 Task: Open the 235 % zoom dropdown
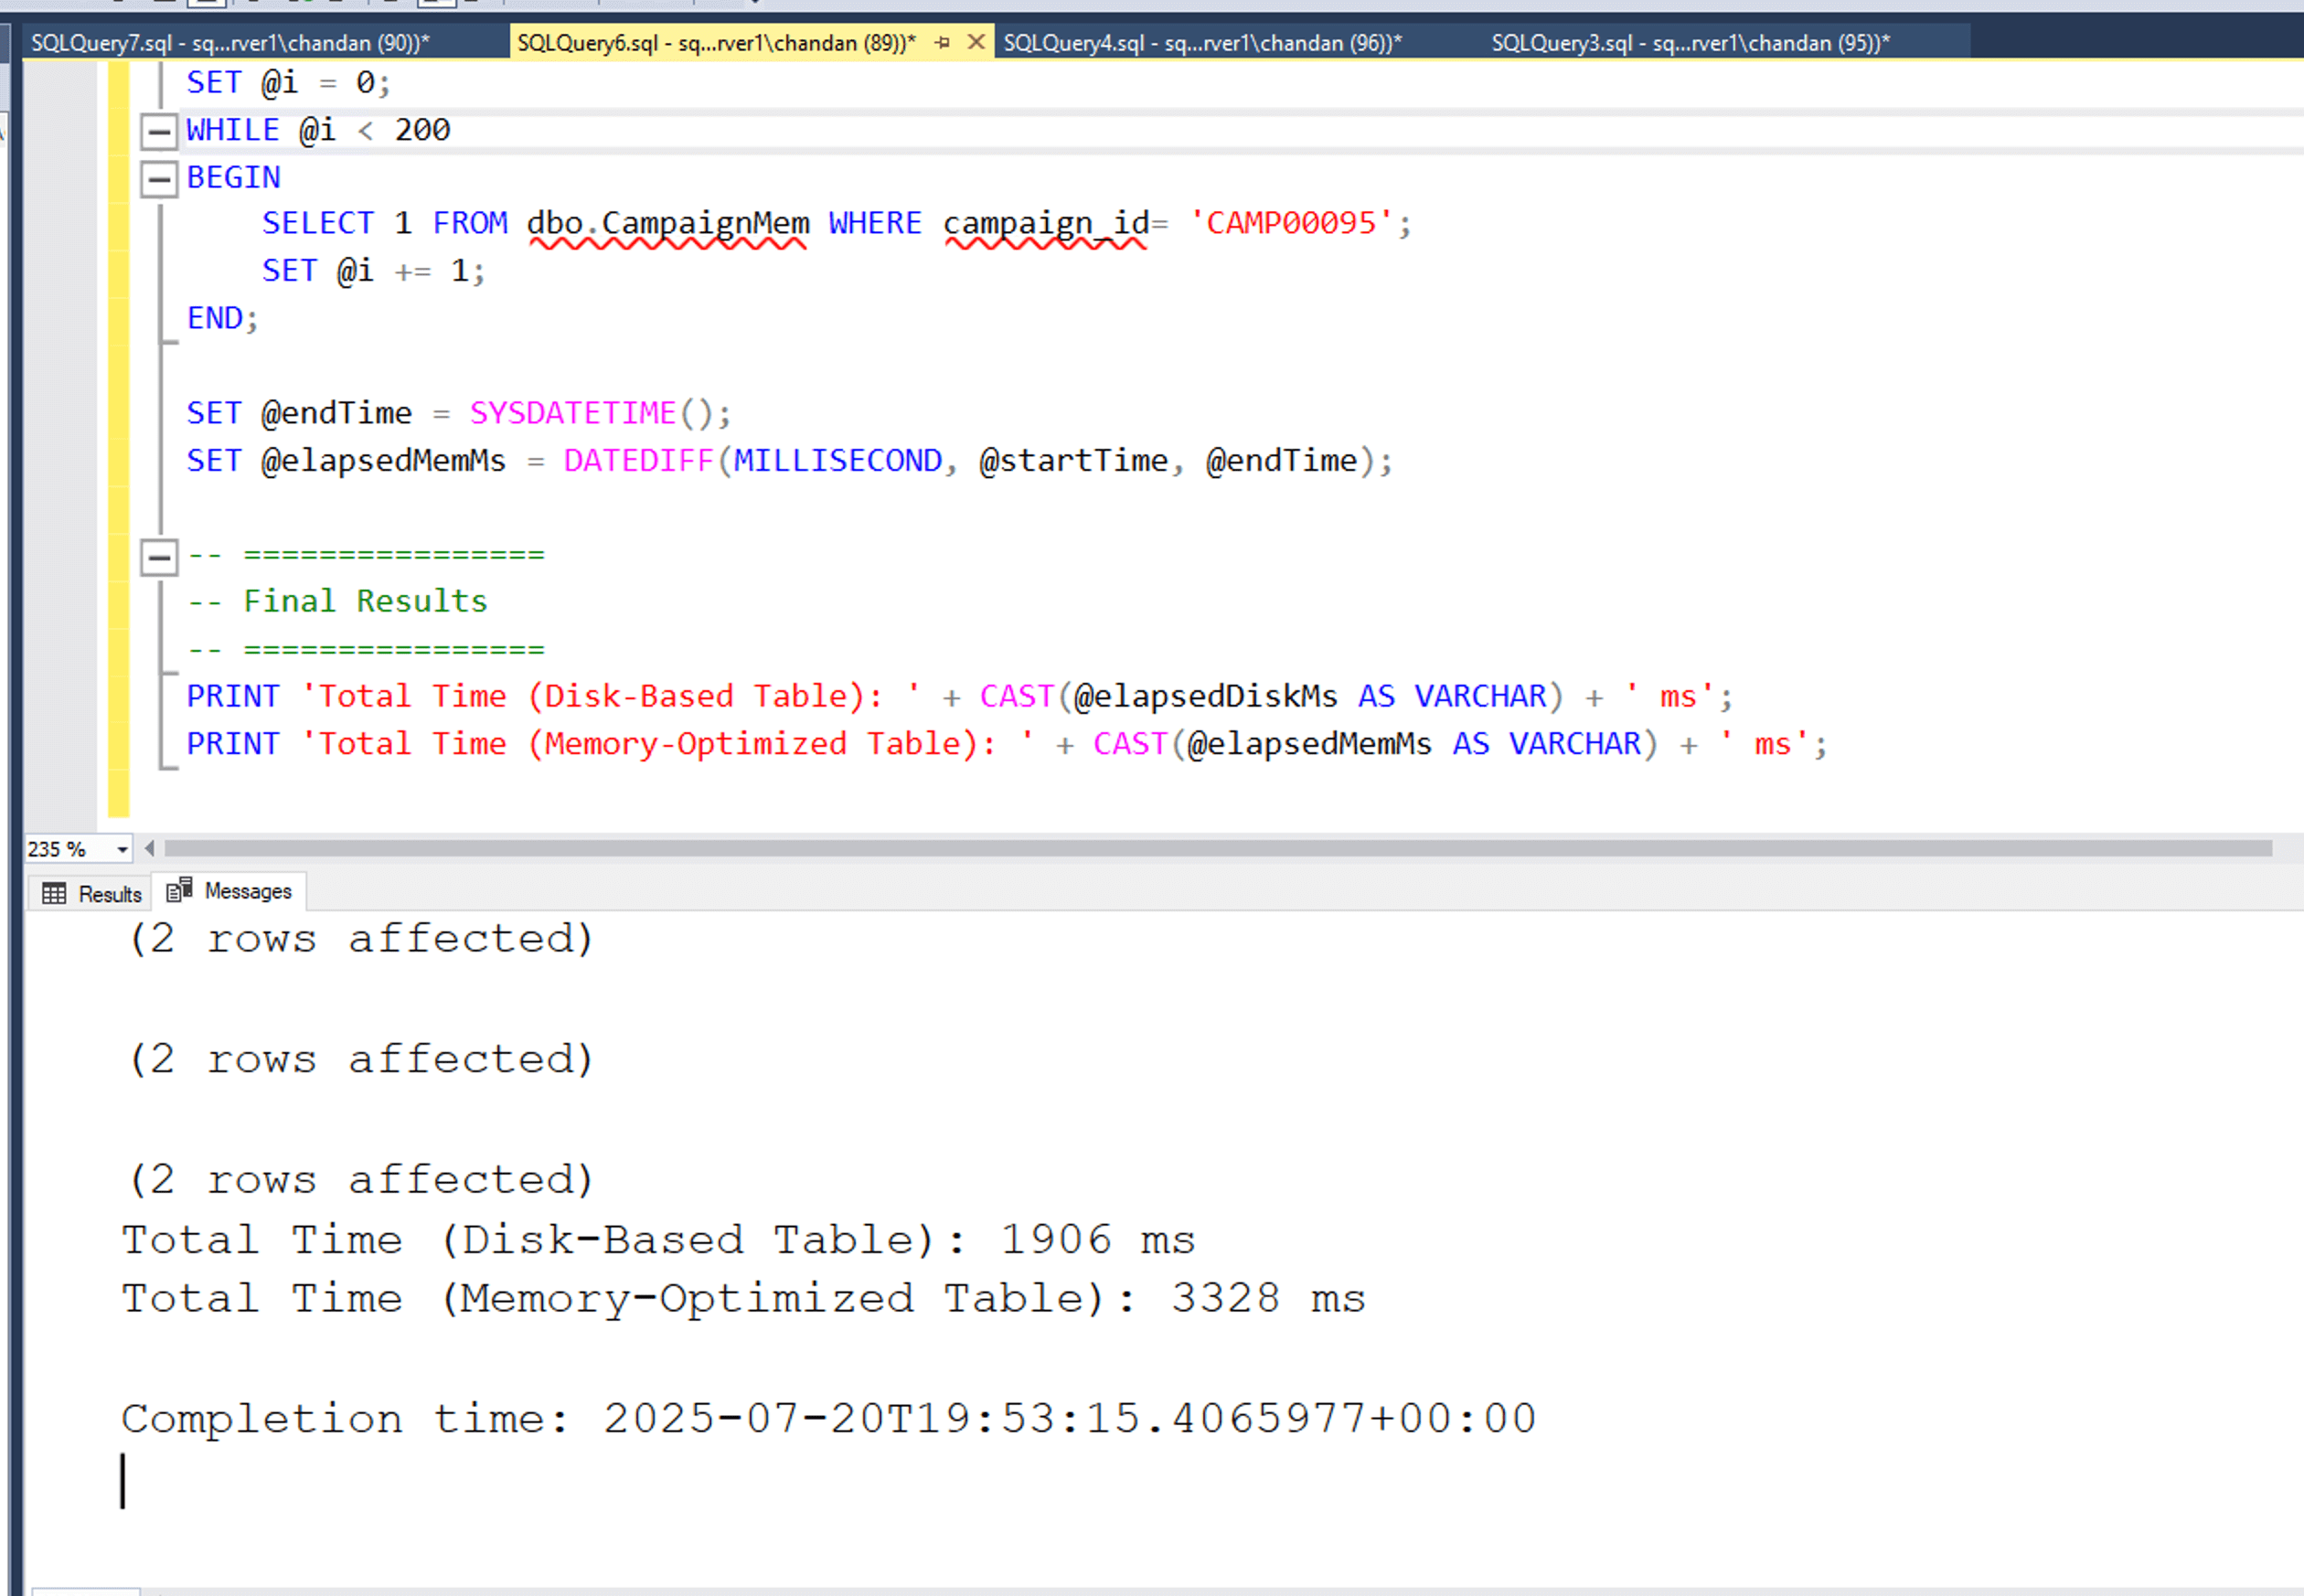122,849
